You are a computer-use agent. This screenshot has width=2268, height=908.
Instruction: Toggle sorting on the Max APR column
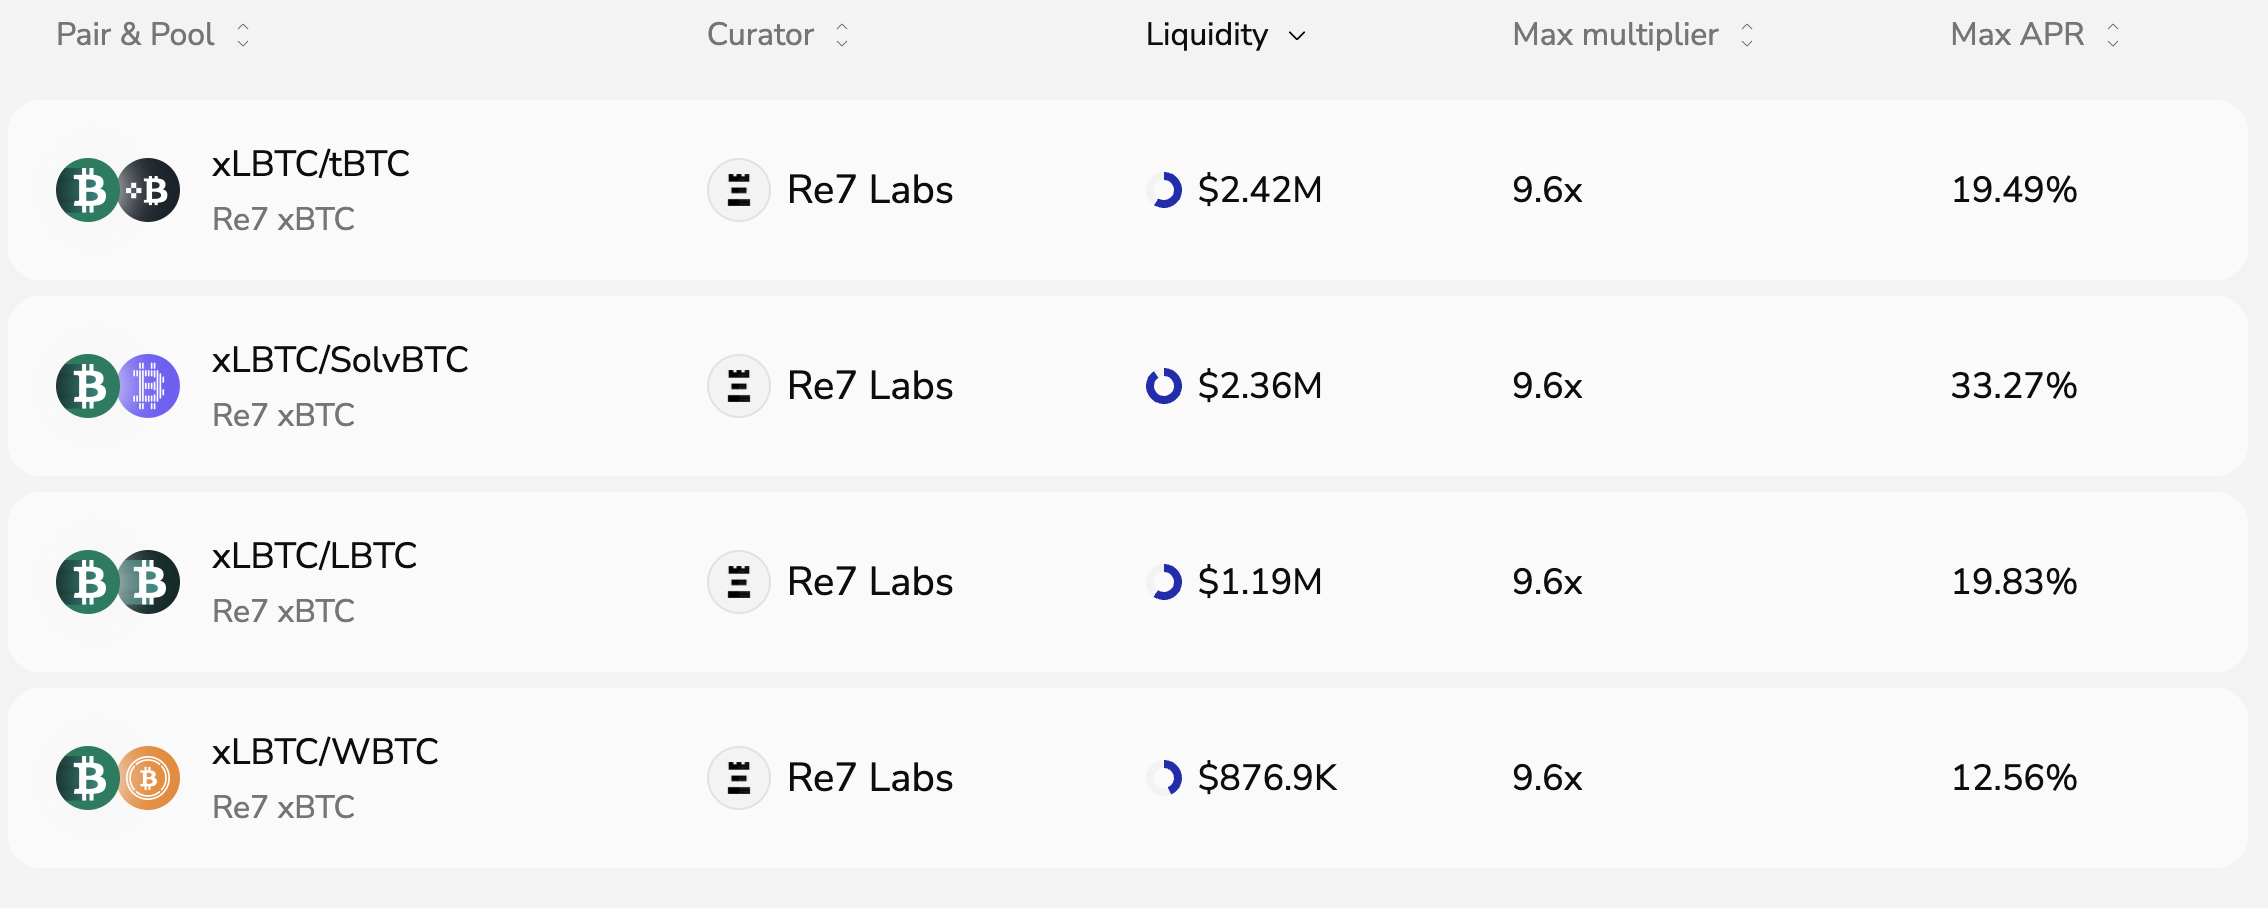(x=2112, y=34)
